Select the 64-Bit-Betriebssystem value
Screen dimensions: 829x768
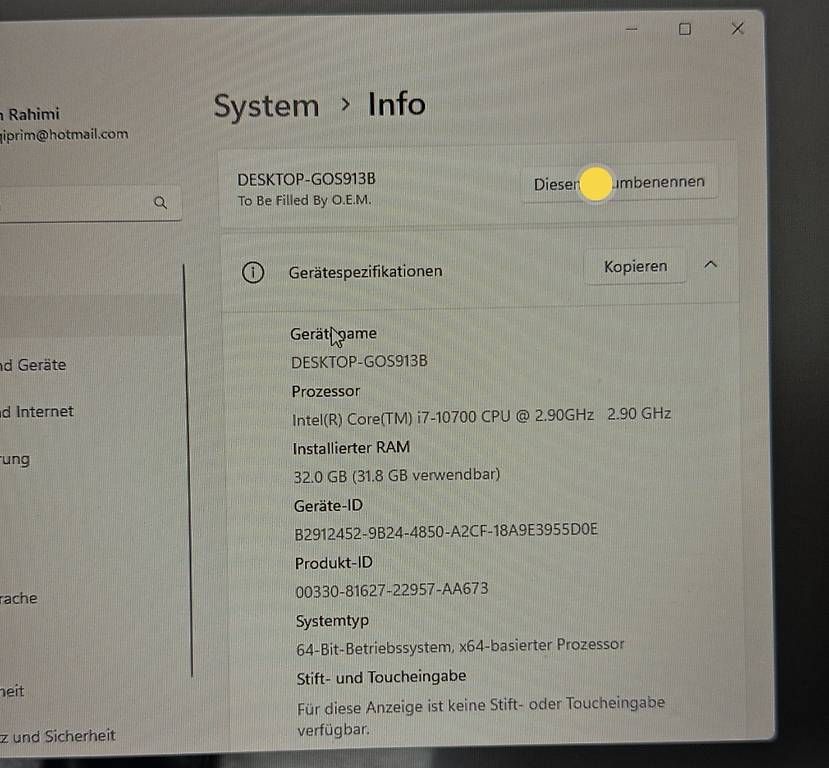pyautogui.click(x=460, y=646)
